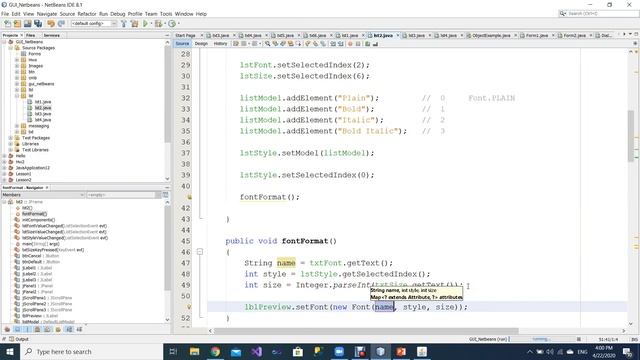Open the Output panel button
Viewport: 640px width, 360px height.
(x=19, y=339)
